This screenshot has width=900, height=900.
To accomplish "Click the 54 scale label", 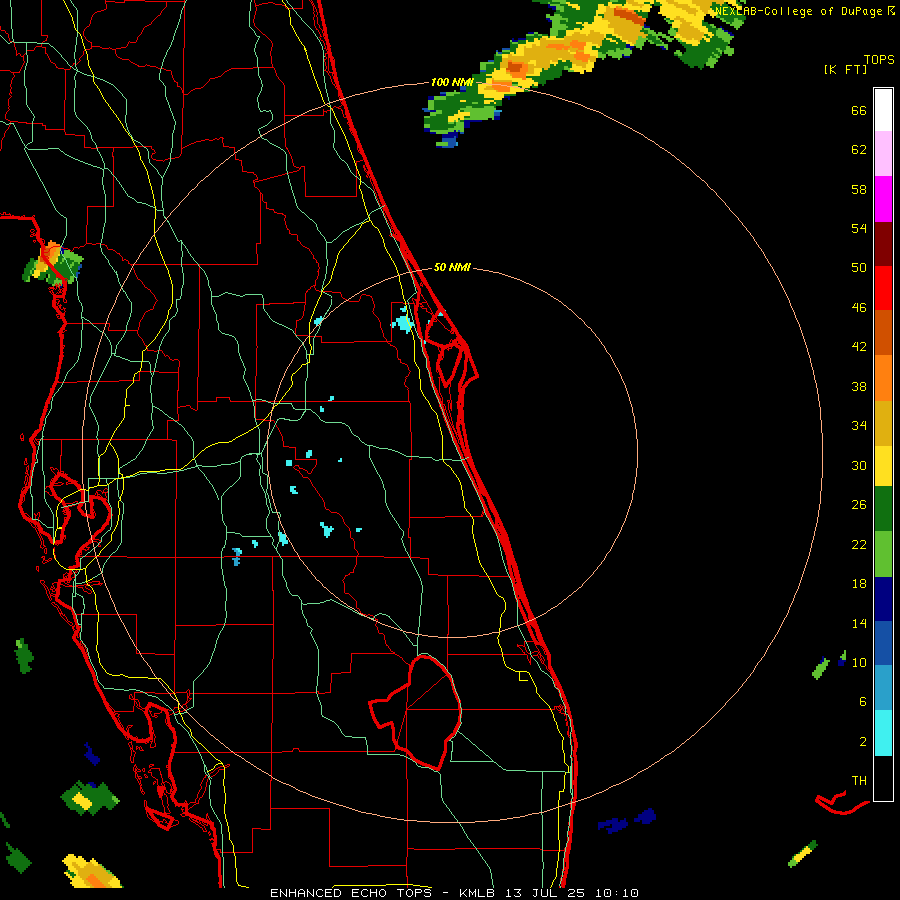I will coord(859,228).
